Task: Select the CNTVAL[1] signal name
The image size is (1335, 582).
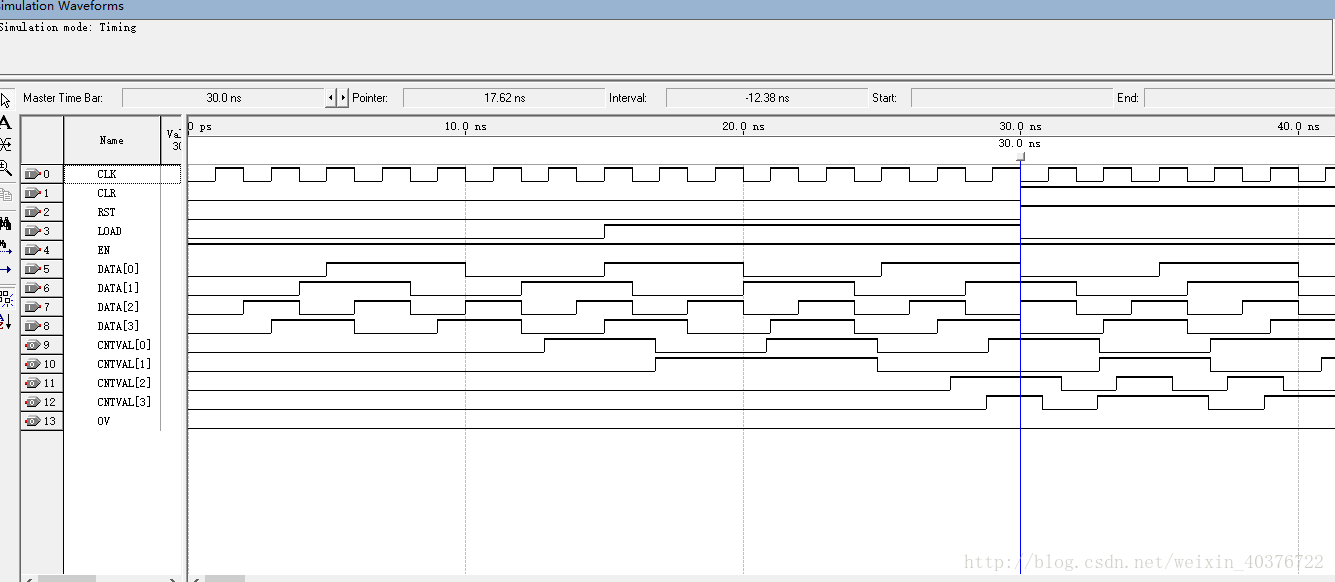Action: tap(124, 364)
